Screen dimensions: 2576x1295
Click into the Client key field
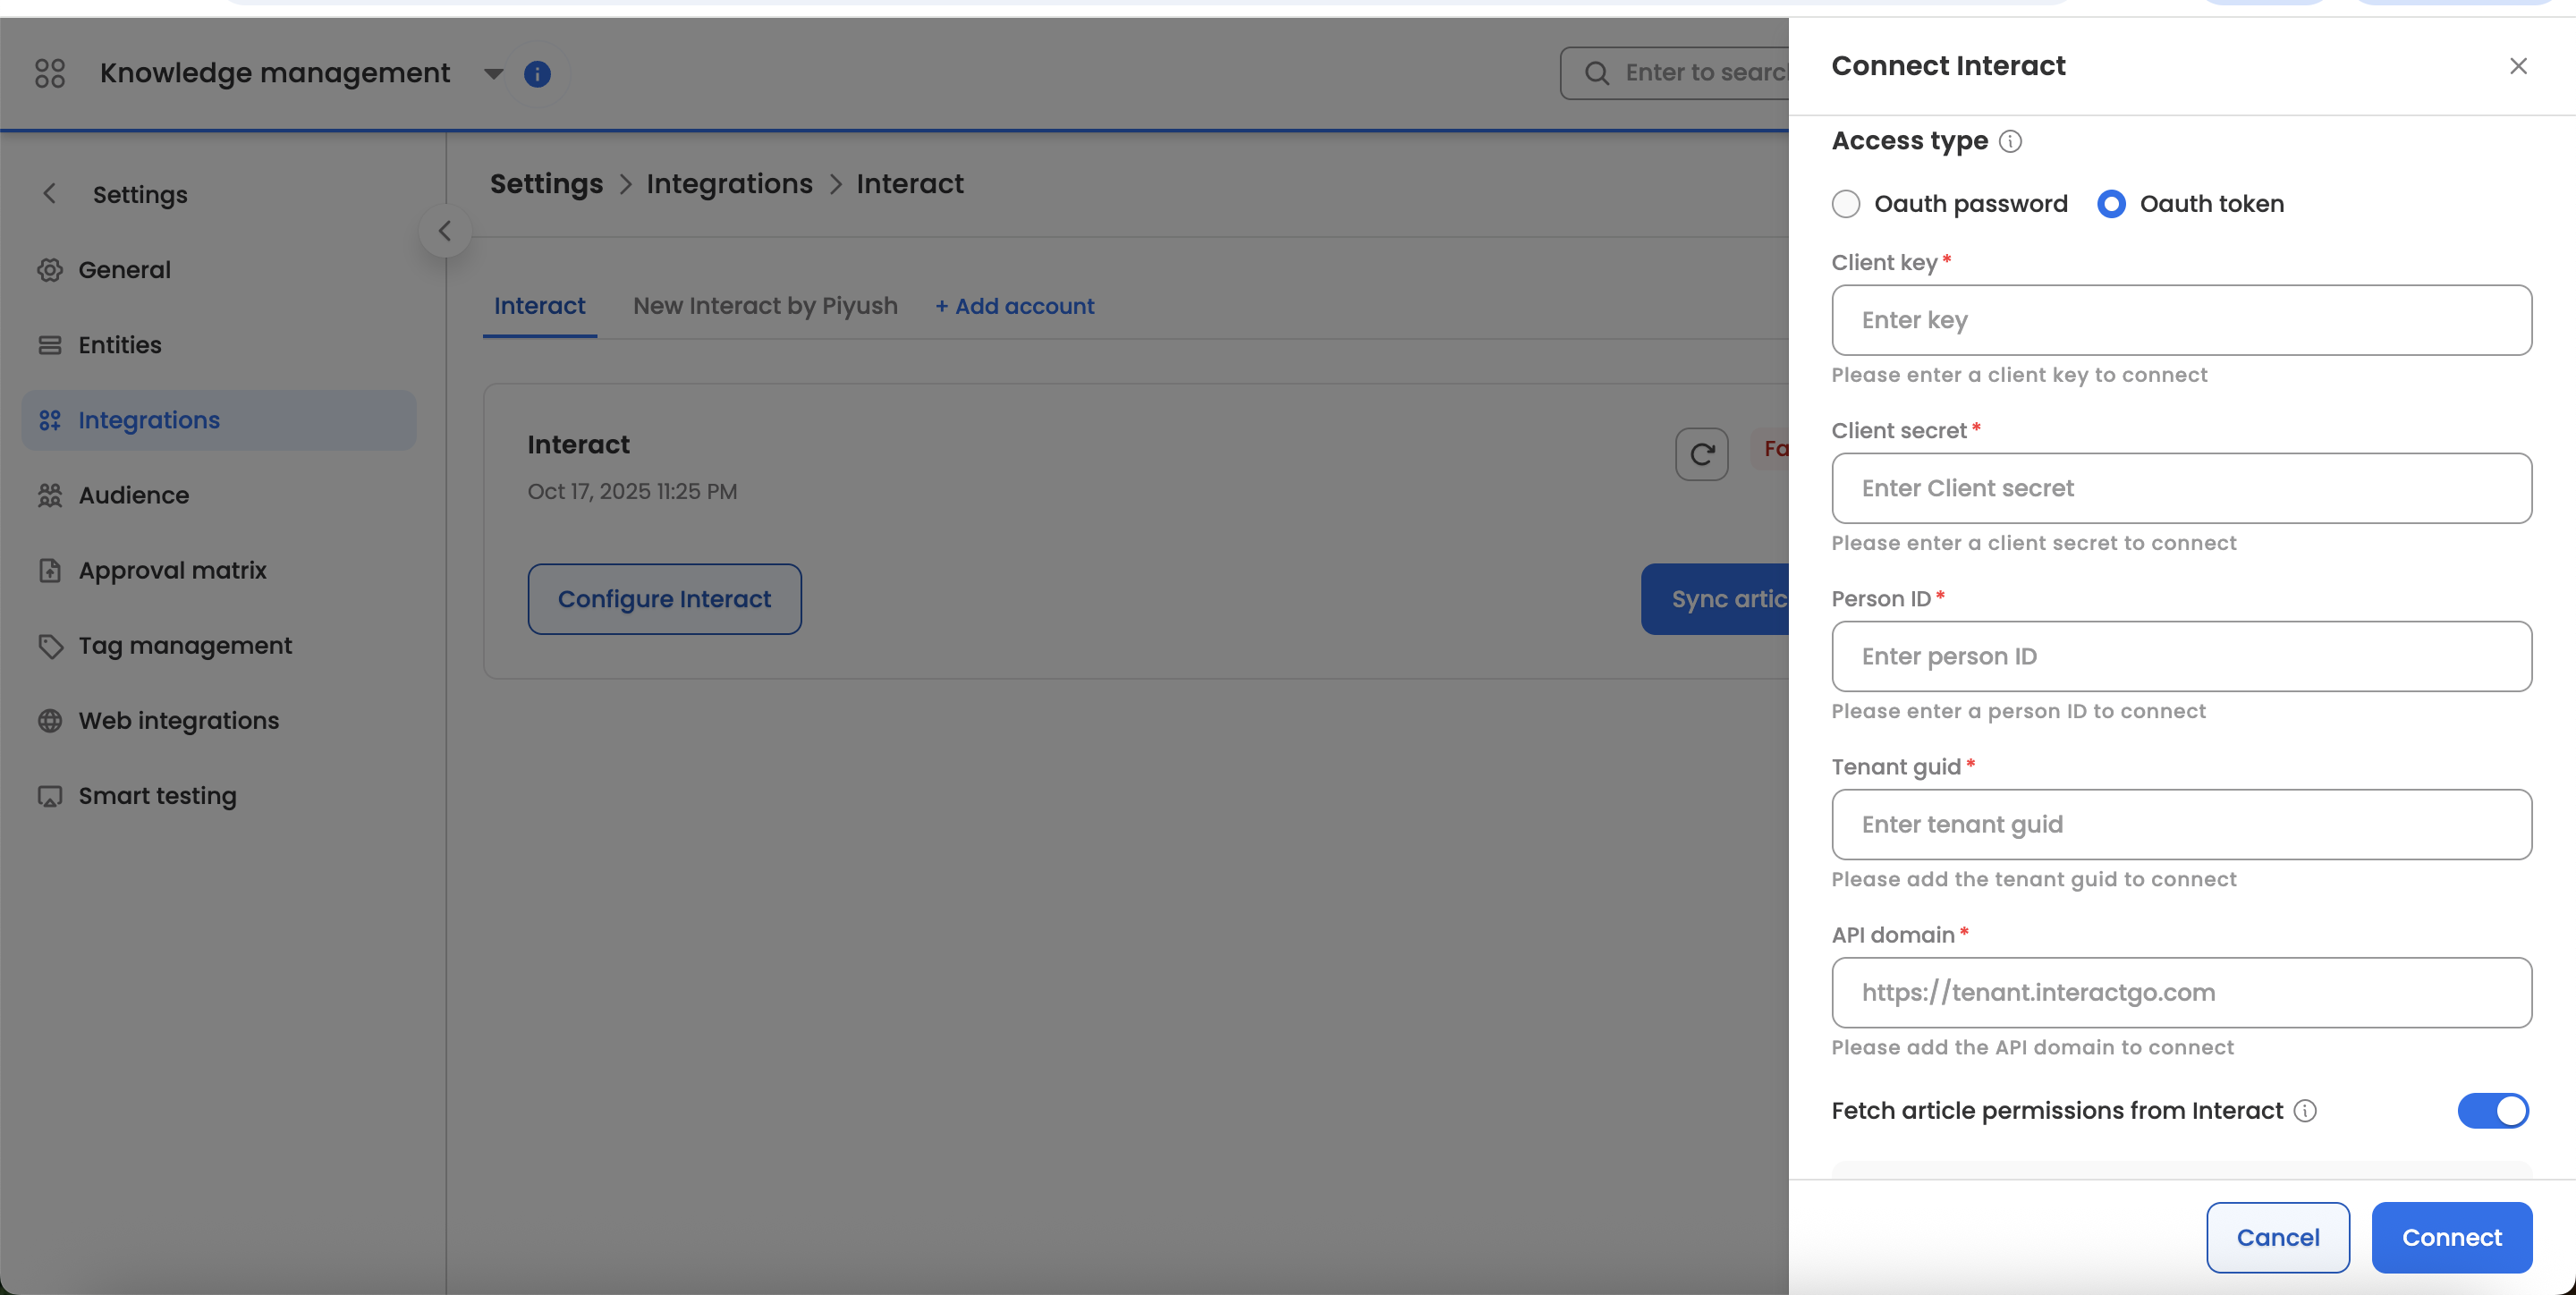[x=2181, y=320]
